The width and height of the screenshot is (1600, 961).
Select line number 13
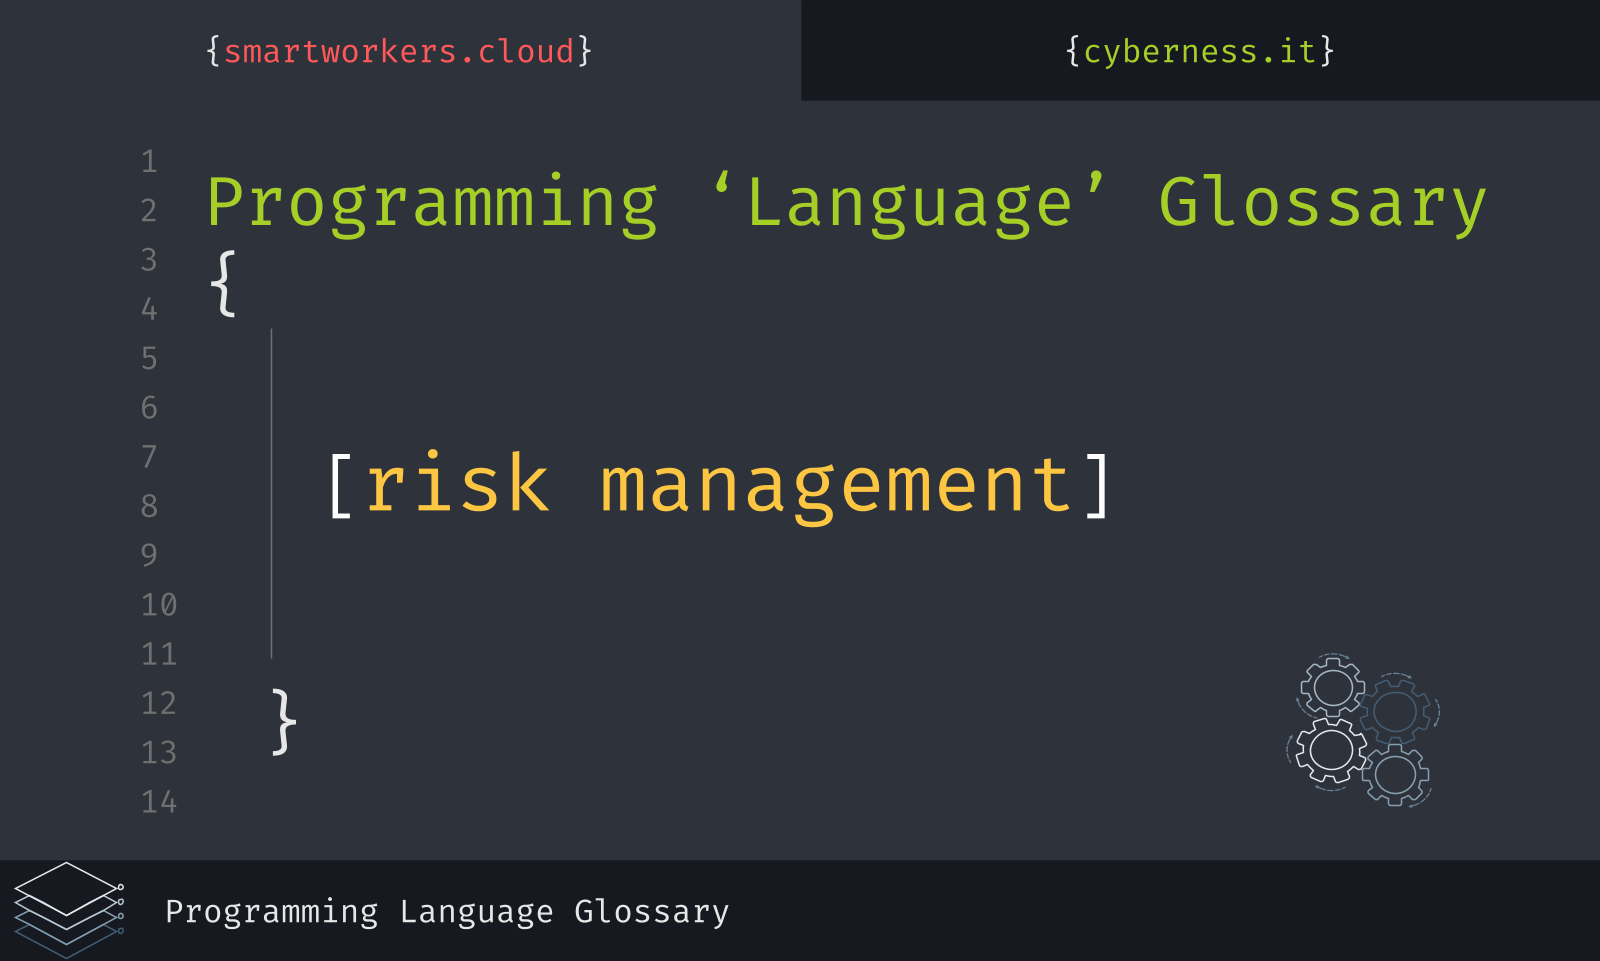pyautogui.click(x=159, y=752)
